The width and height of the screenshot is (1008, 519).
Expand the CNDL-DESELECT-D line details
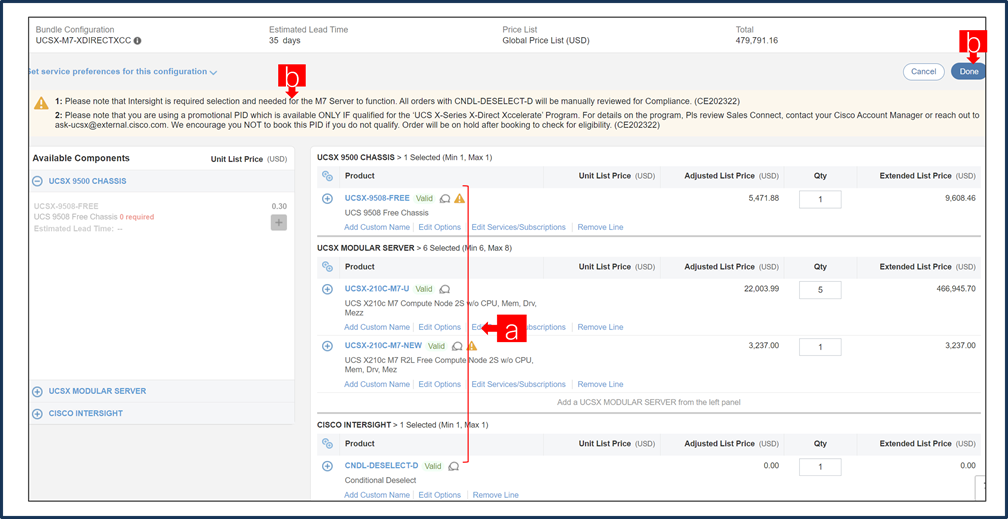coord(327,466)
